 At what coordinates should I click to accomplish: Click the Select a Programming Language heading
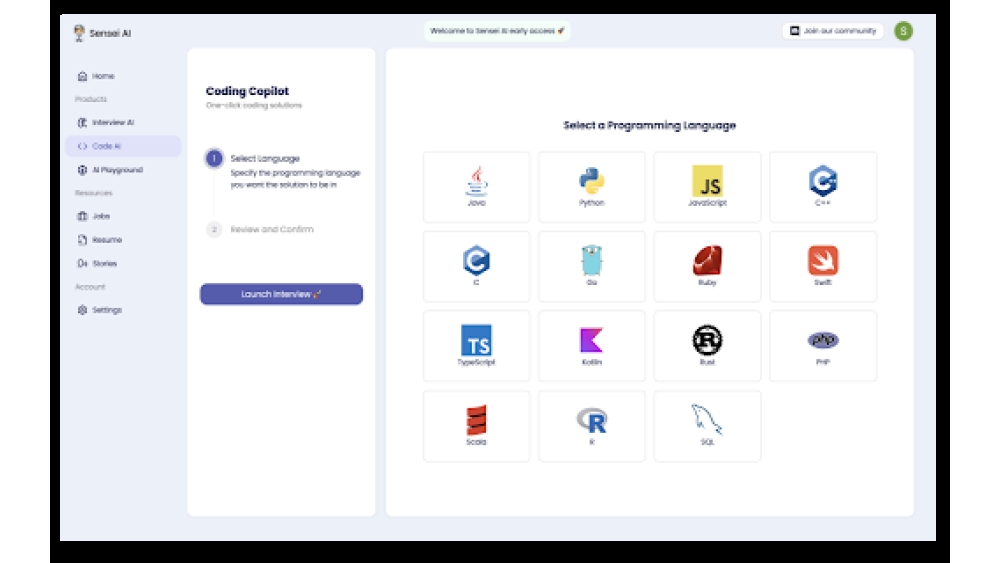[x=649, y=125]
